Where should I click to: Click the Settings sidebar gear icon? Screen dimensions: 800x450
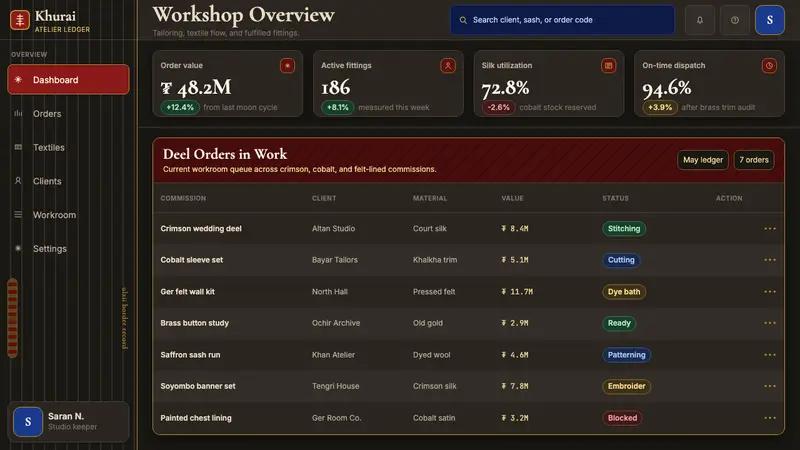click(x=18, y=248)
